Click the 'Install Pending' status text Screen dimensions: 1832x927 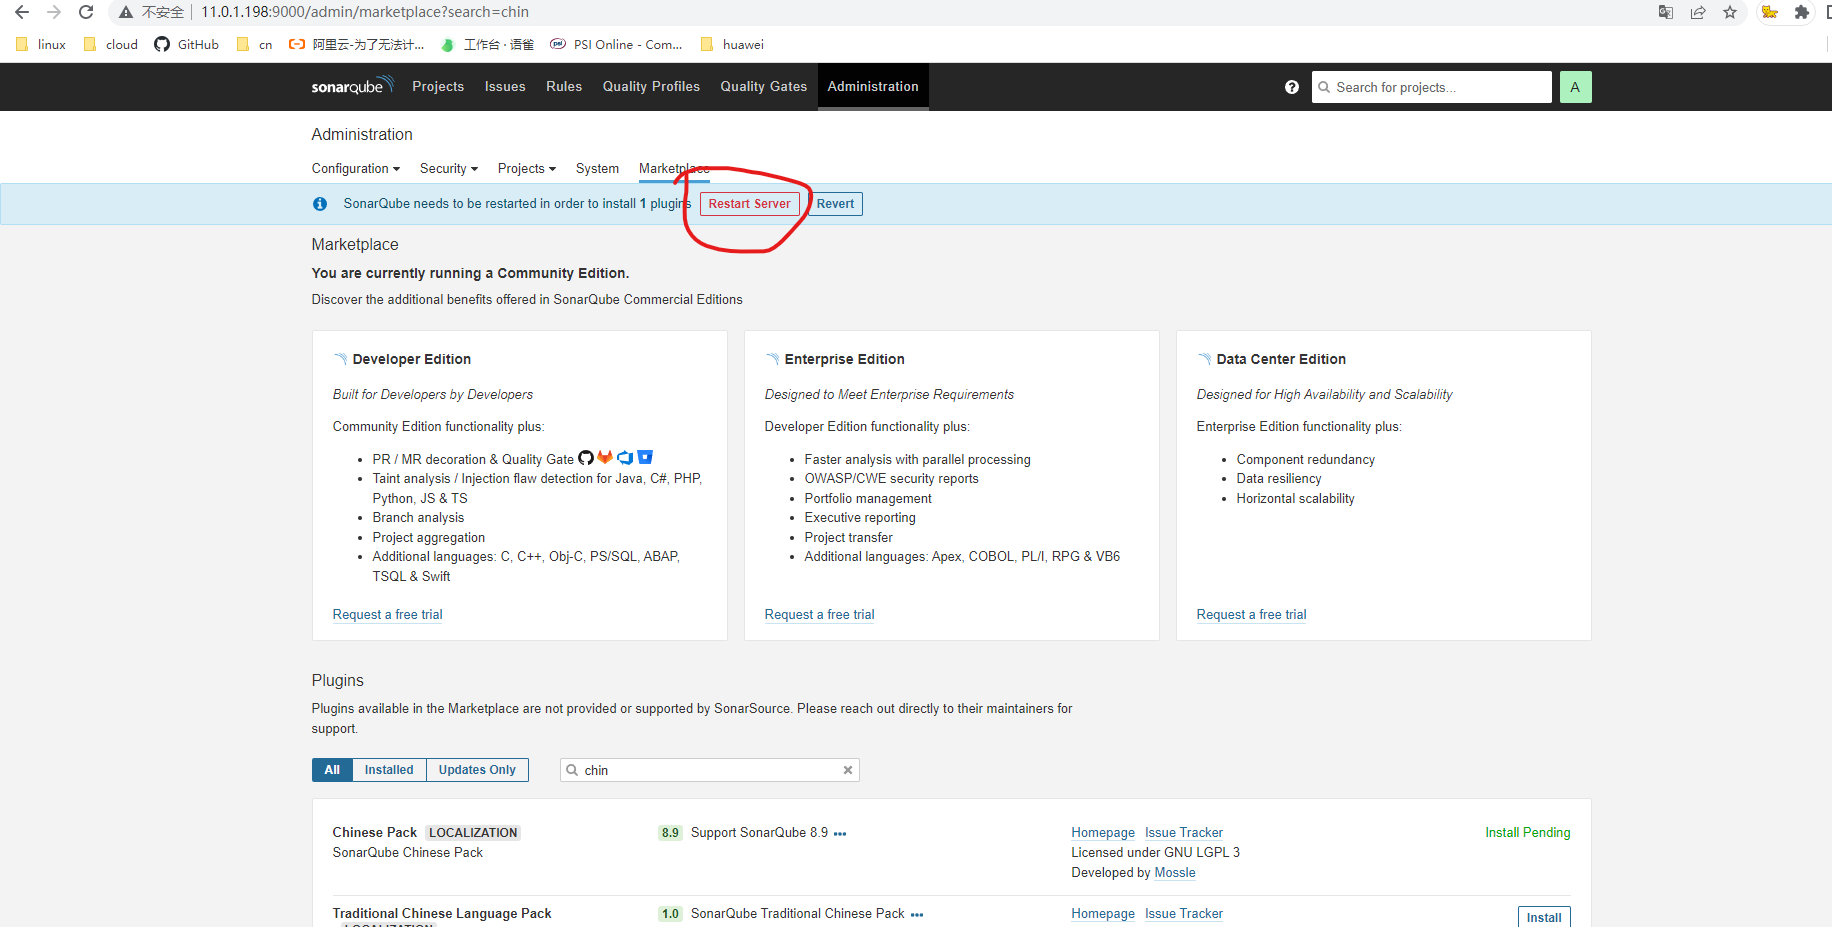pyautogui.click(x=1527, y=833)
